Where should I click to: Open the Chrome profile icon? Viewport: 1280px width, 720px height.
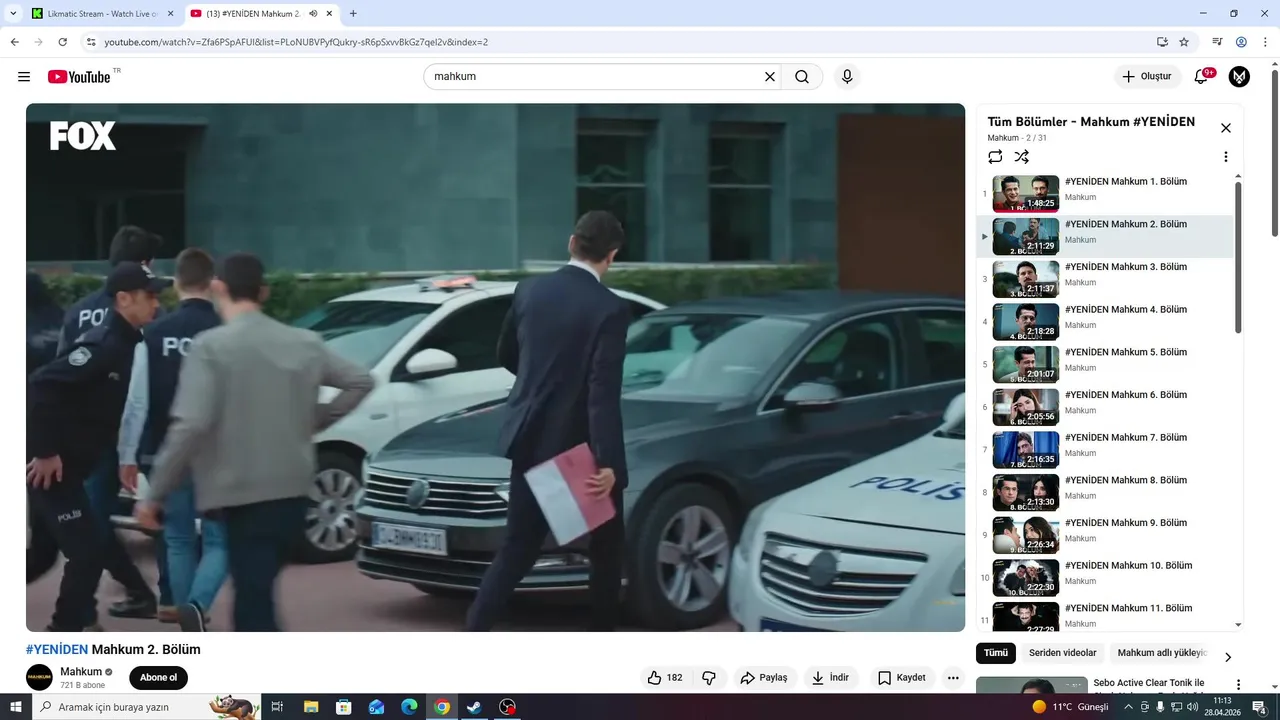click(x=1241, y=42)
